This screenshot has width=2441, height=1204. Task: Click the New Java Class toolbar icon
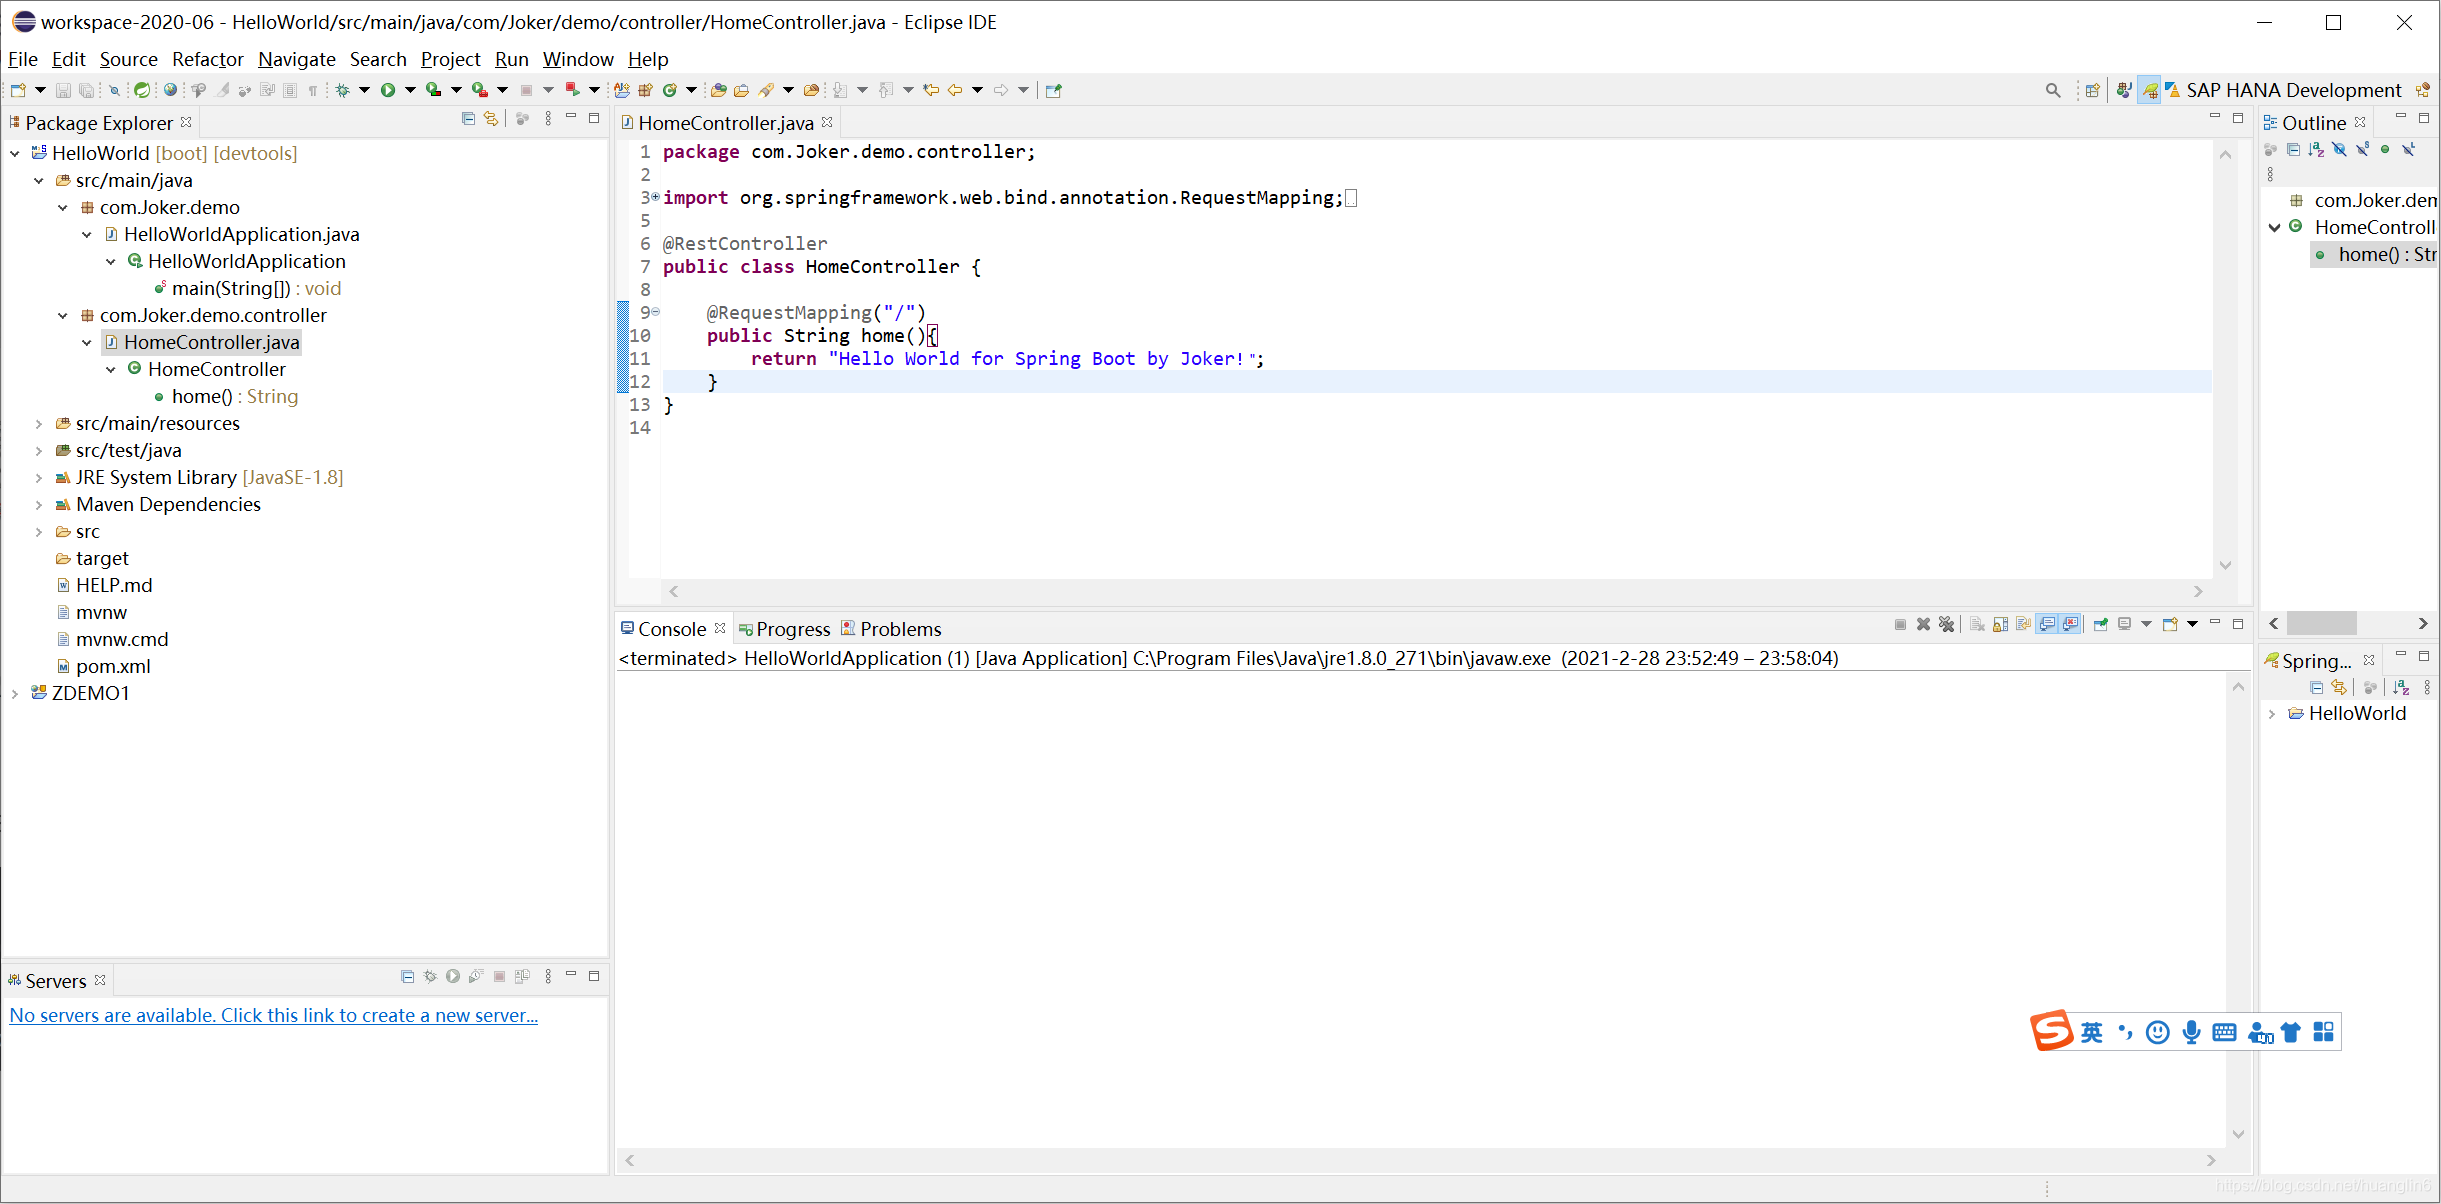click(669, 90)
